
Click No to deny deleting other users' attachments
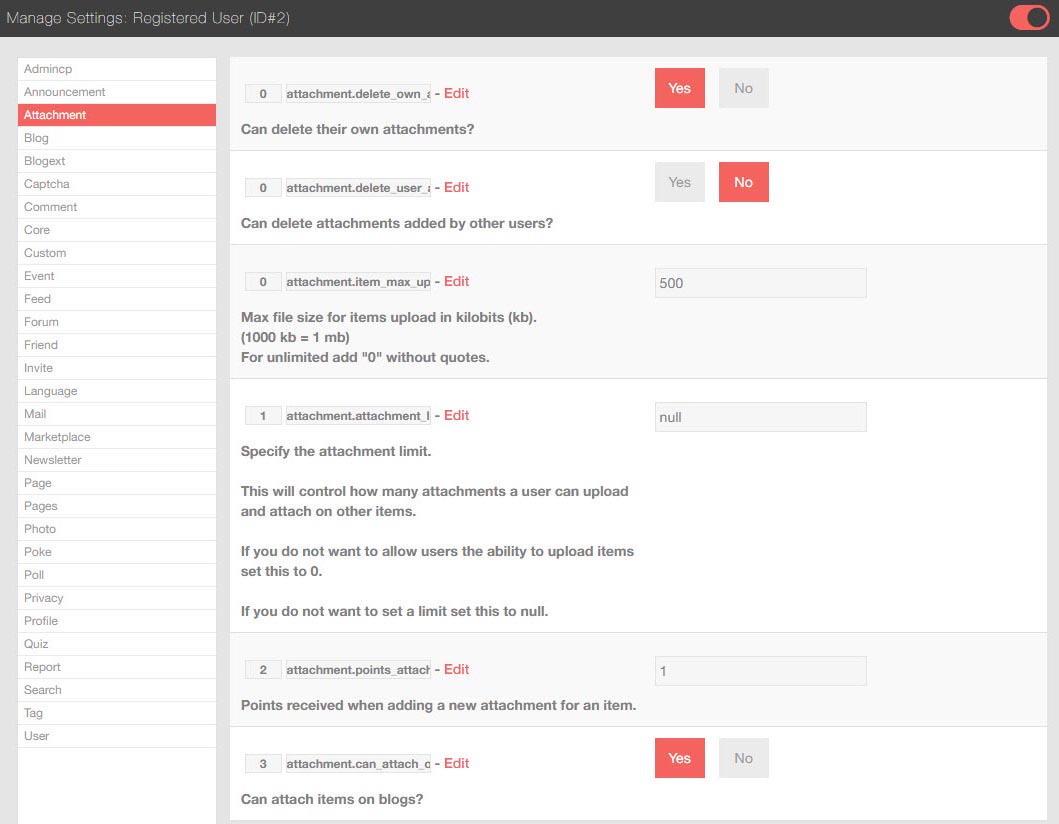click(x=743, y=182)
